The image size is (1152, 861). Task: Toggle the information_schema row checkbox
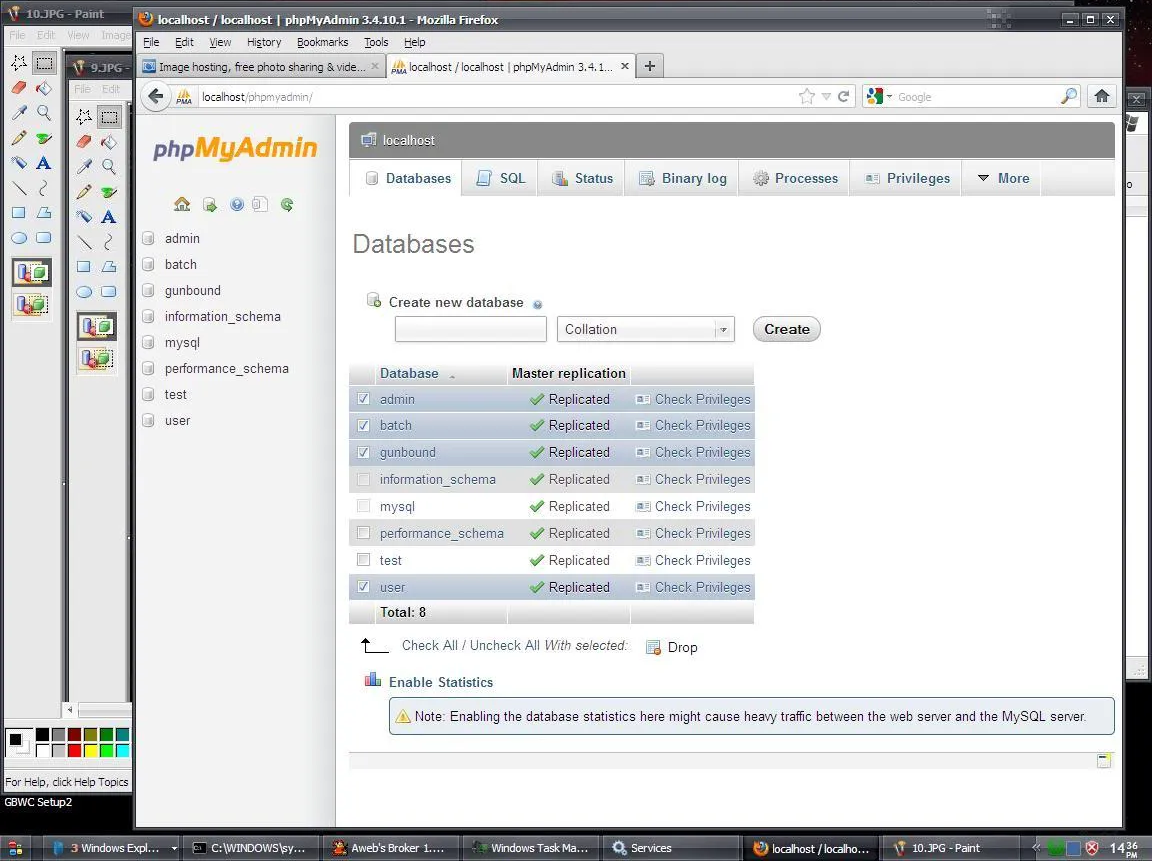(363, 479)
